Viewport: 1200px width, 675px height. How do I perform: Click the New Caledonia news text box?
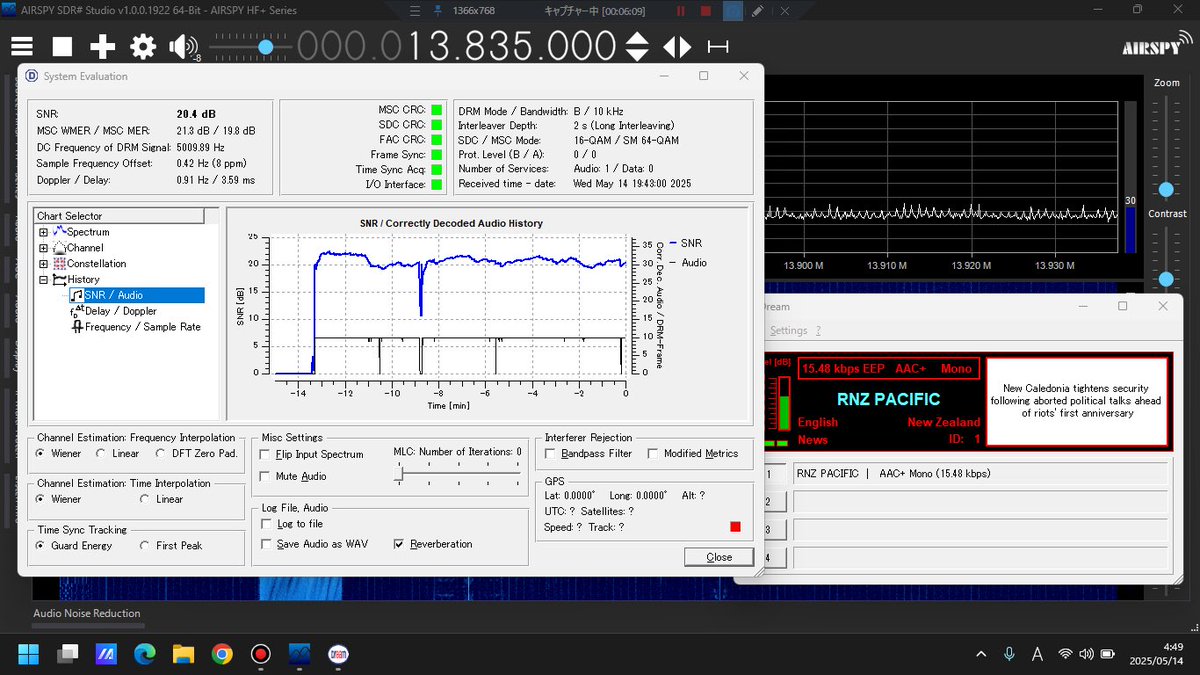pyautogui.click(x=1077, y=401)
